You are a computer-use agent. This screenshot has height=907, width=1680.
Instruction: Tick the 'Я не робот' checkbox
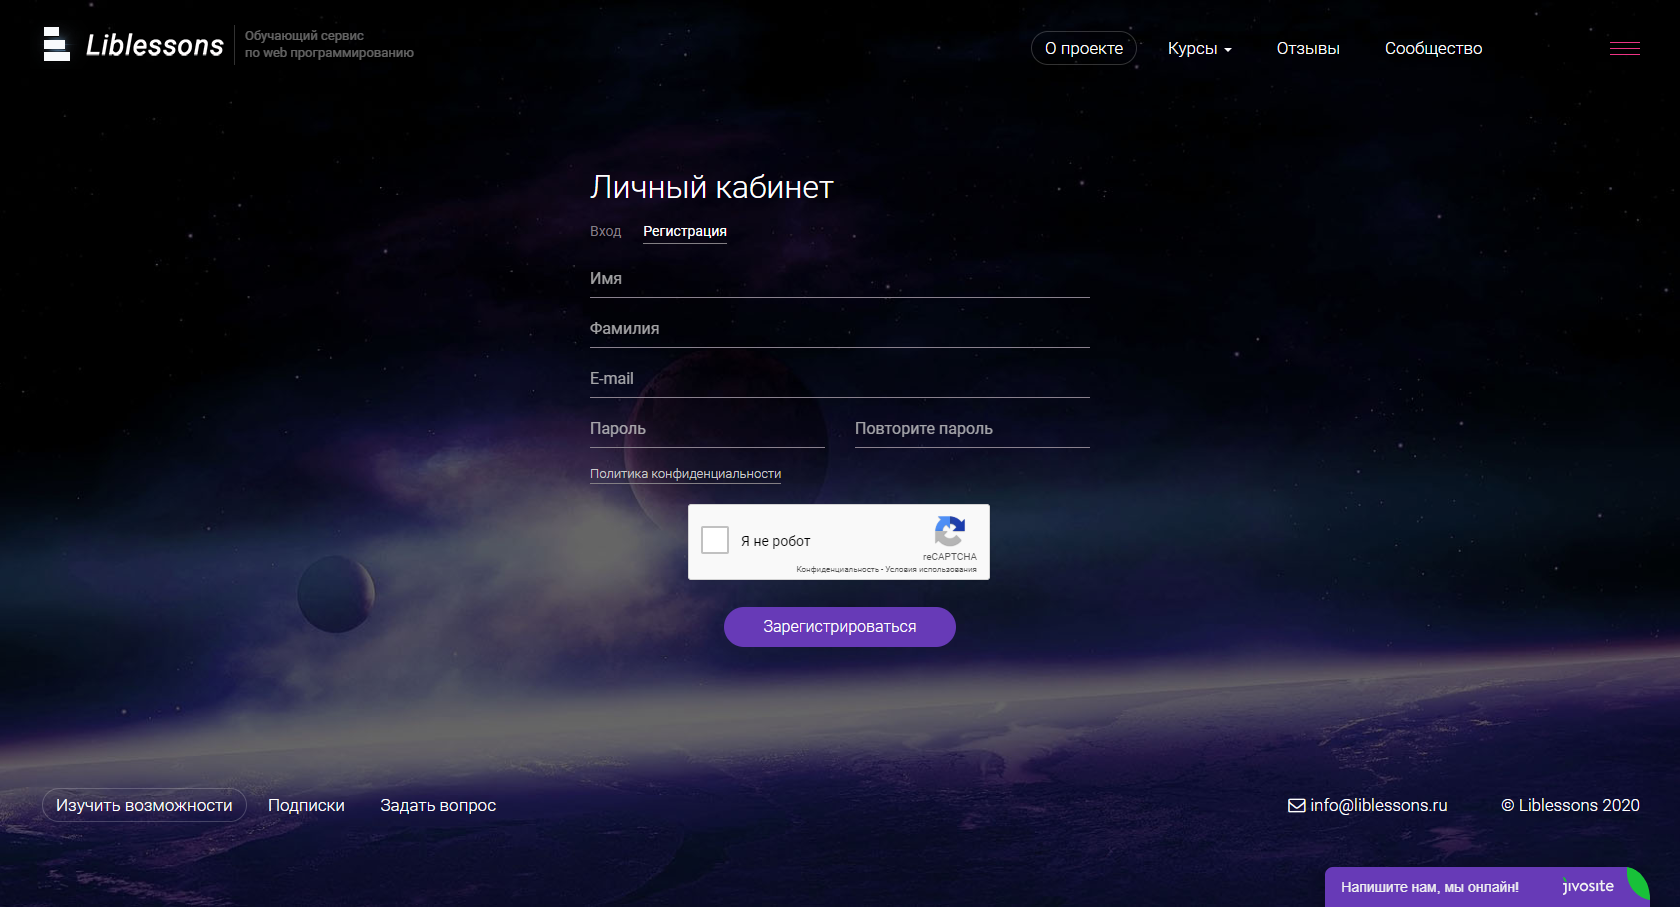click(715, 540)
